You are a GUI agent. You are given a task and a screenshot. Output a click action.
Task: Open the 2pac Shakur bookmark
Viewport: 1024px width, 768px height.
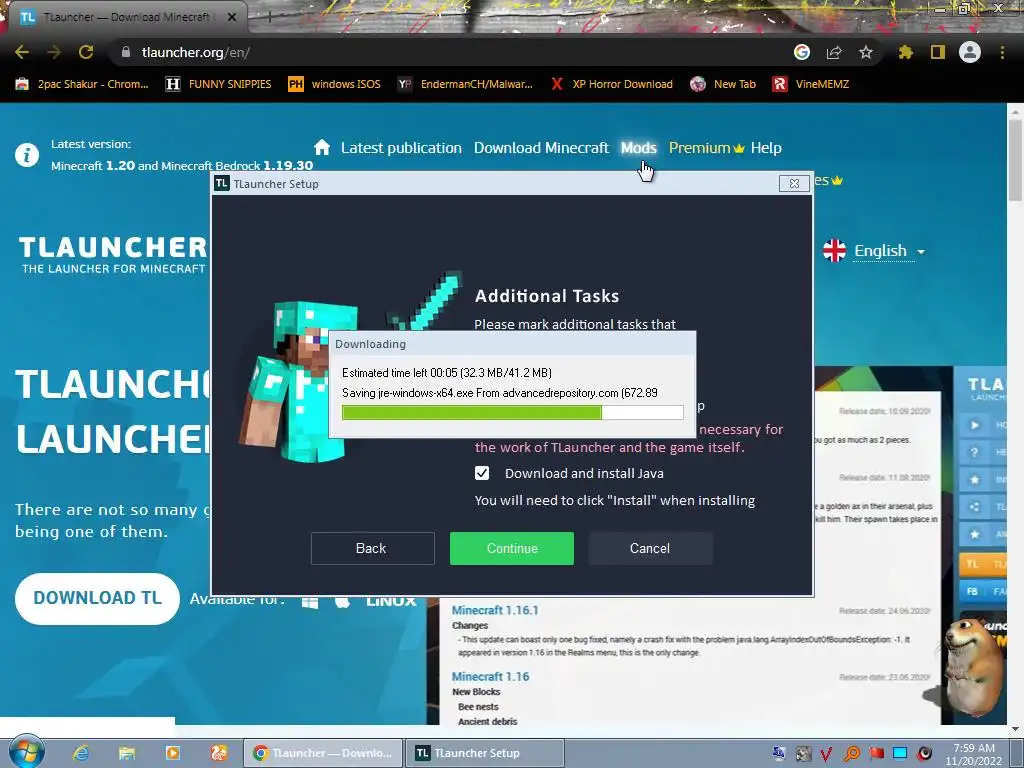tap(82, 84)
